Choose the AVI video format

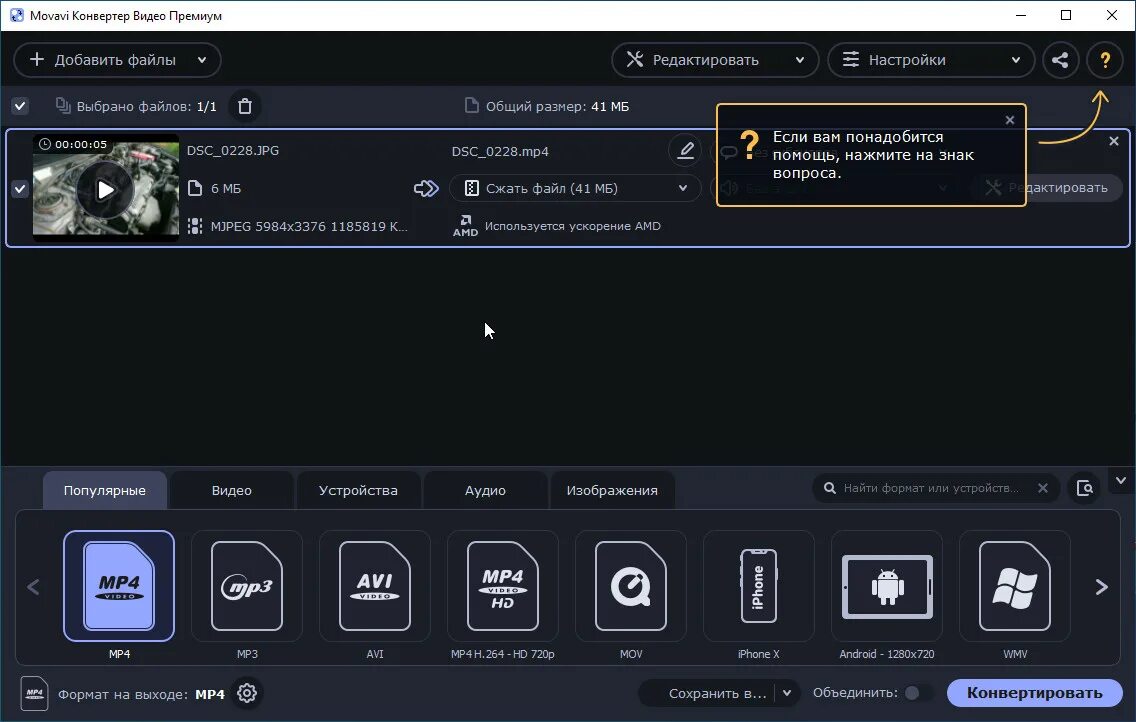coord(375,586)
